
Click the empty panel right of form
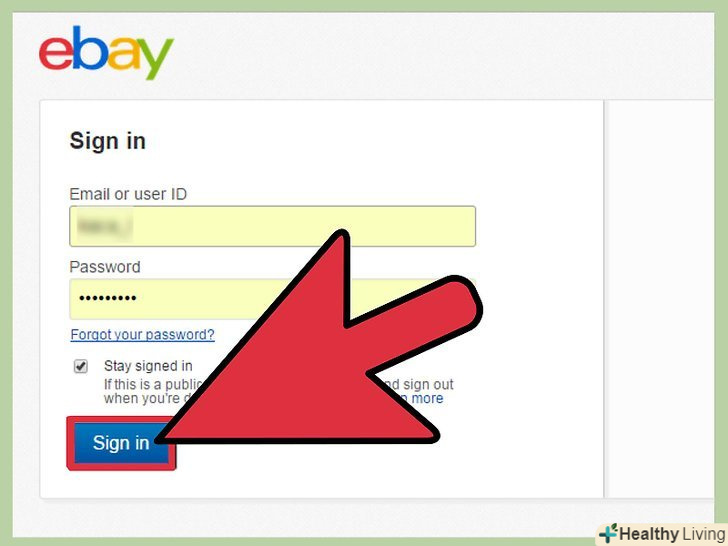(x=659, y=299)
